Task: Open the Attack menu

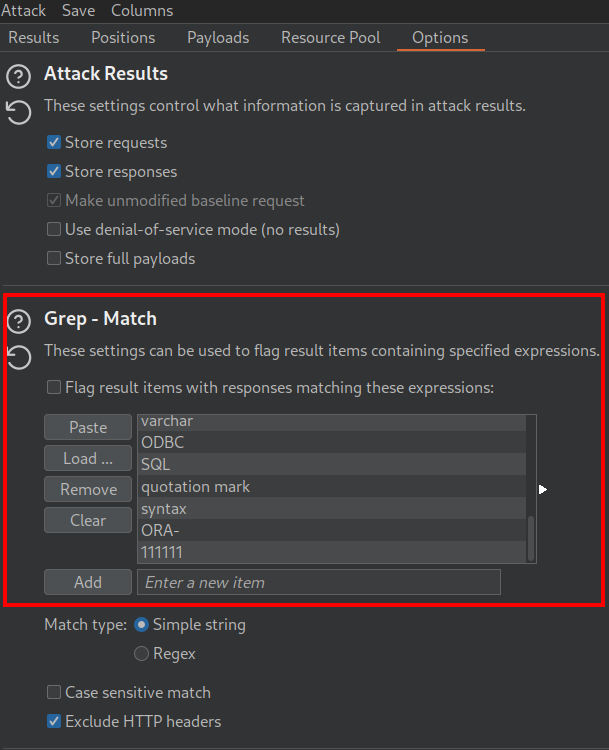Action: pyautogui.click(x=23, y=11)
